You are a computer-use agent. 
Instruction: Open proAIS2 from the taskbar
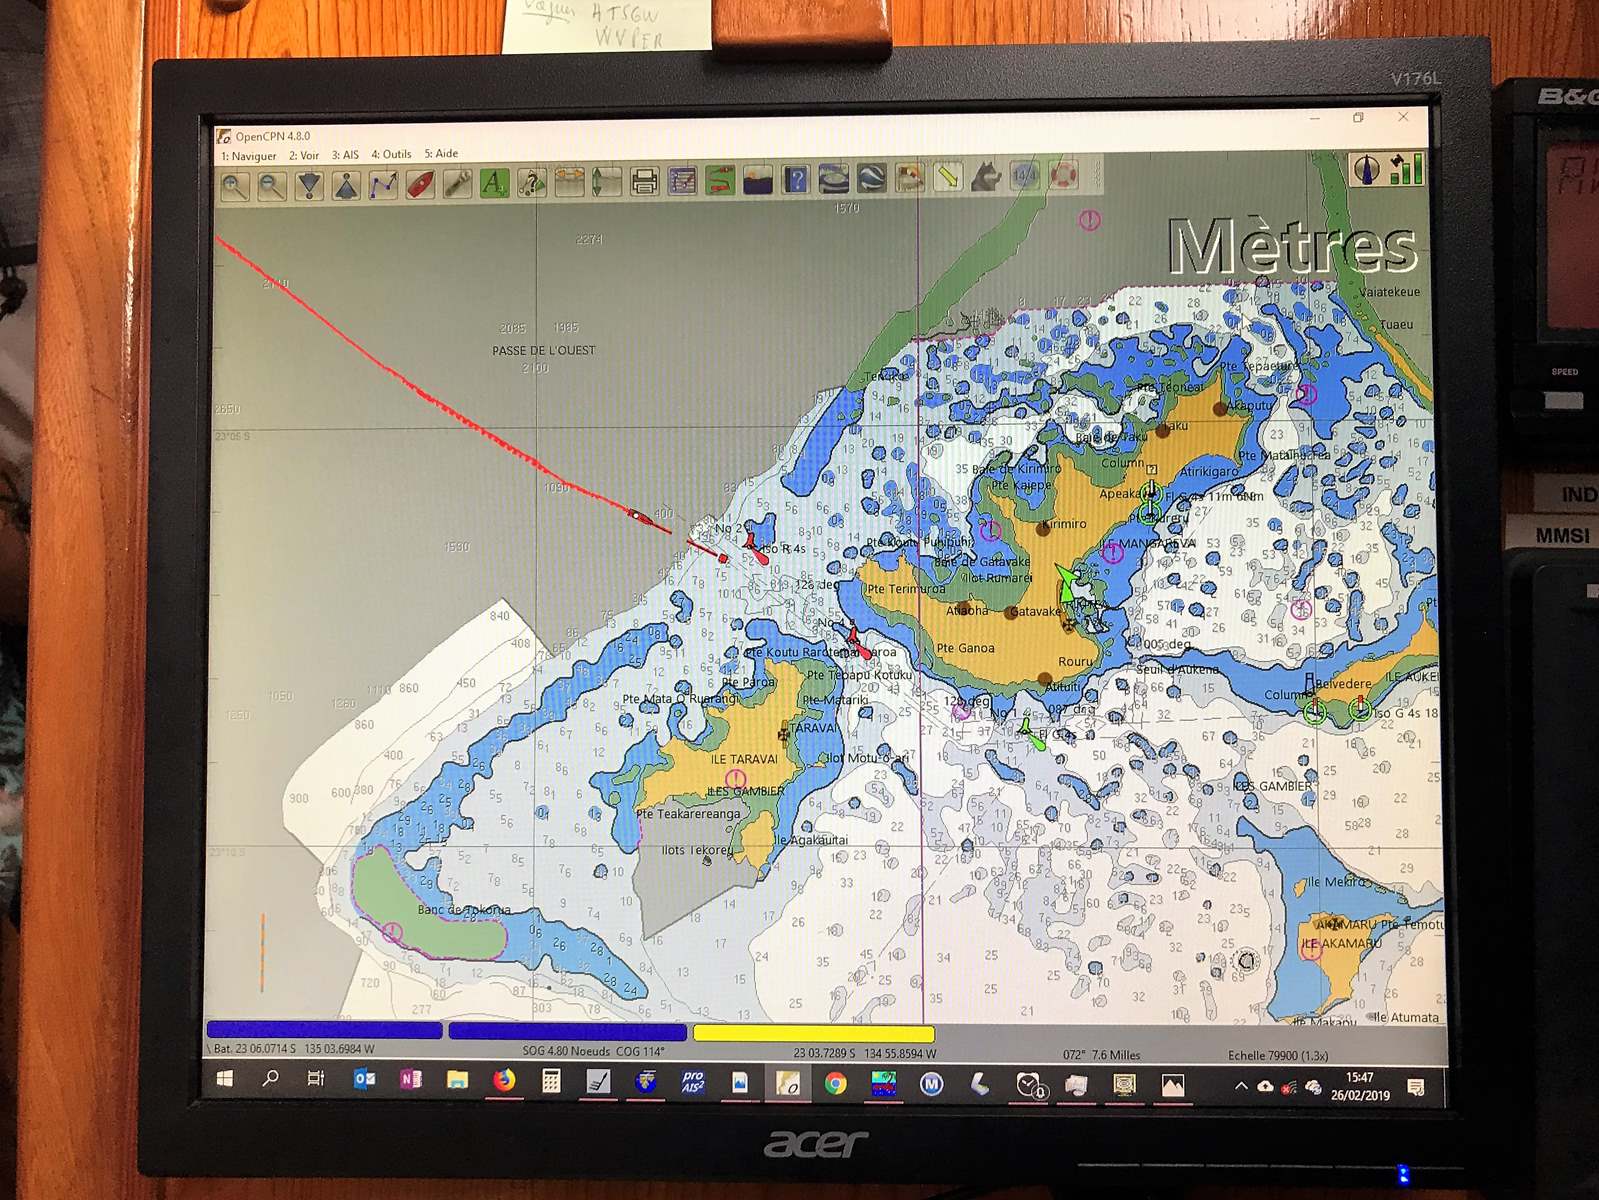click(x=693, y=1083)
